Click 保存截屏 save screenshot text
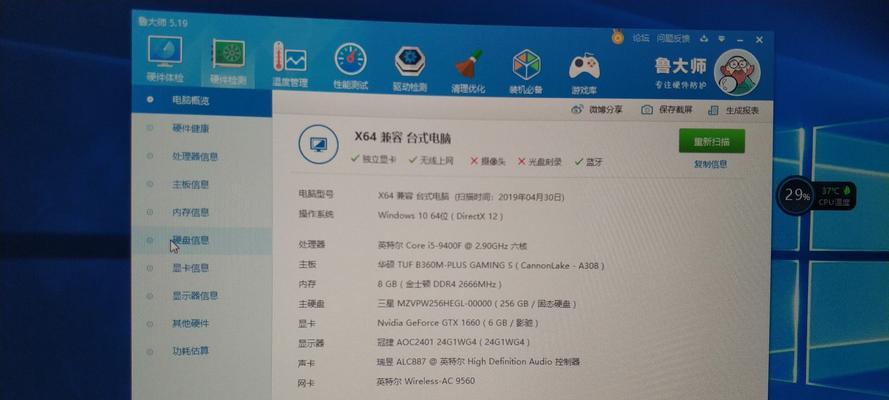This screenshot has width=889, height=400. point(675,110)
